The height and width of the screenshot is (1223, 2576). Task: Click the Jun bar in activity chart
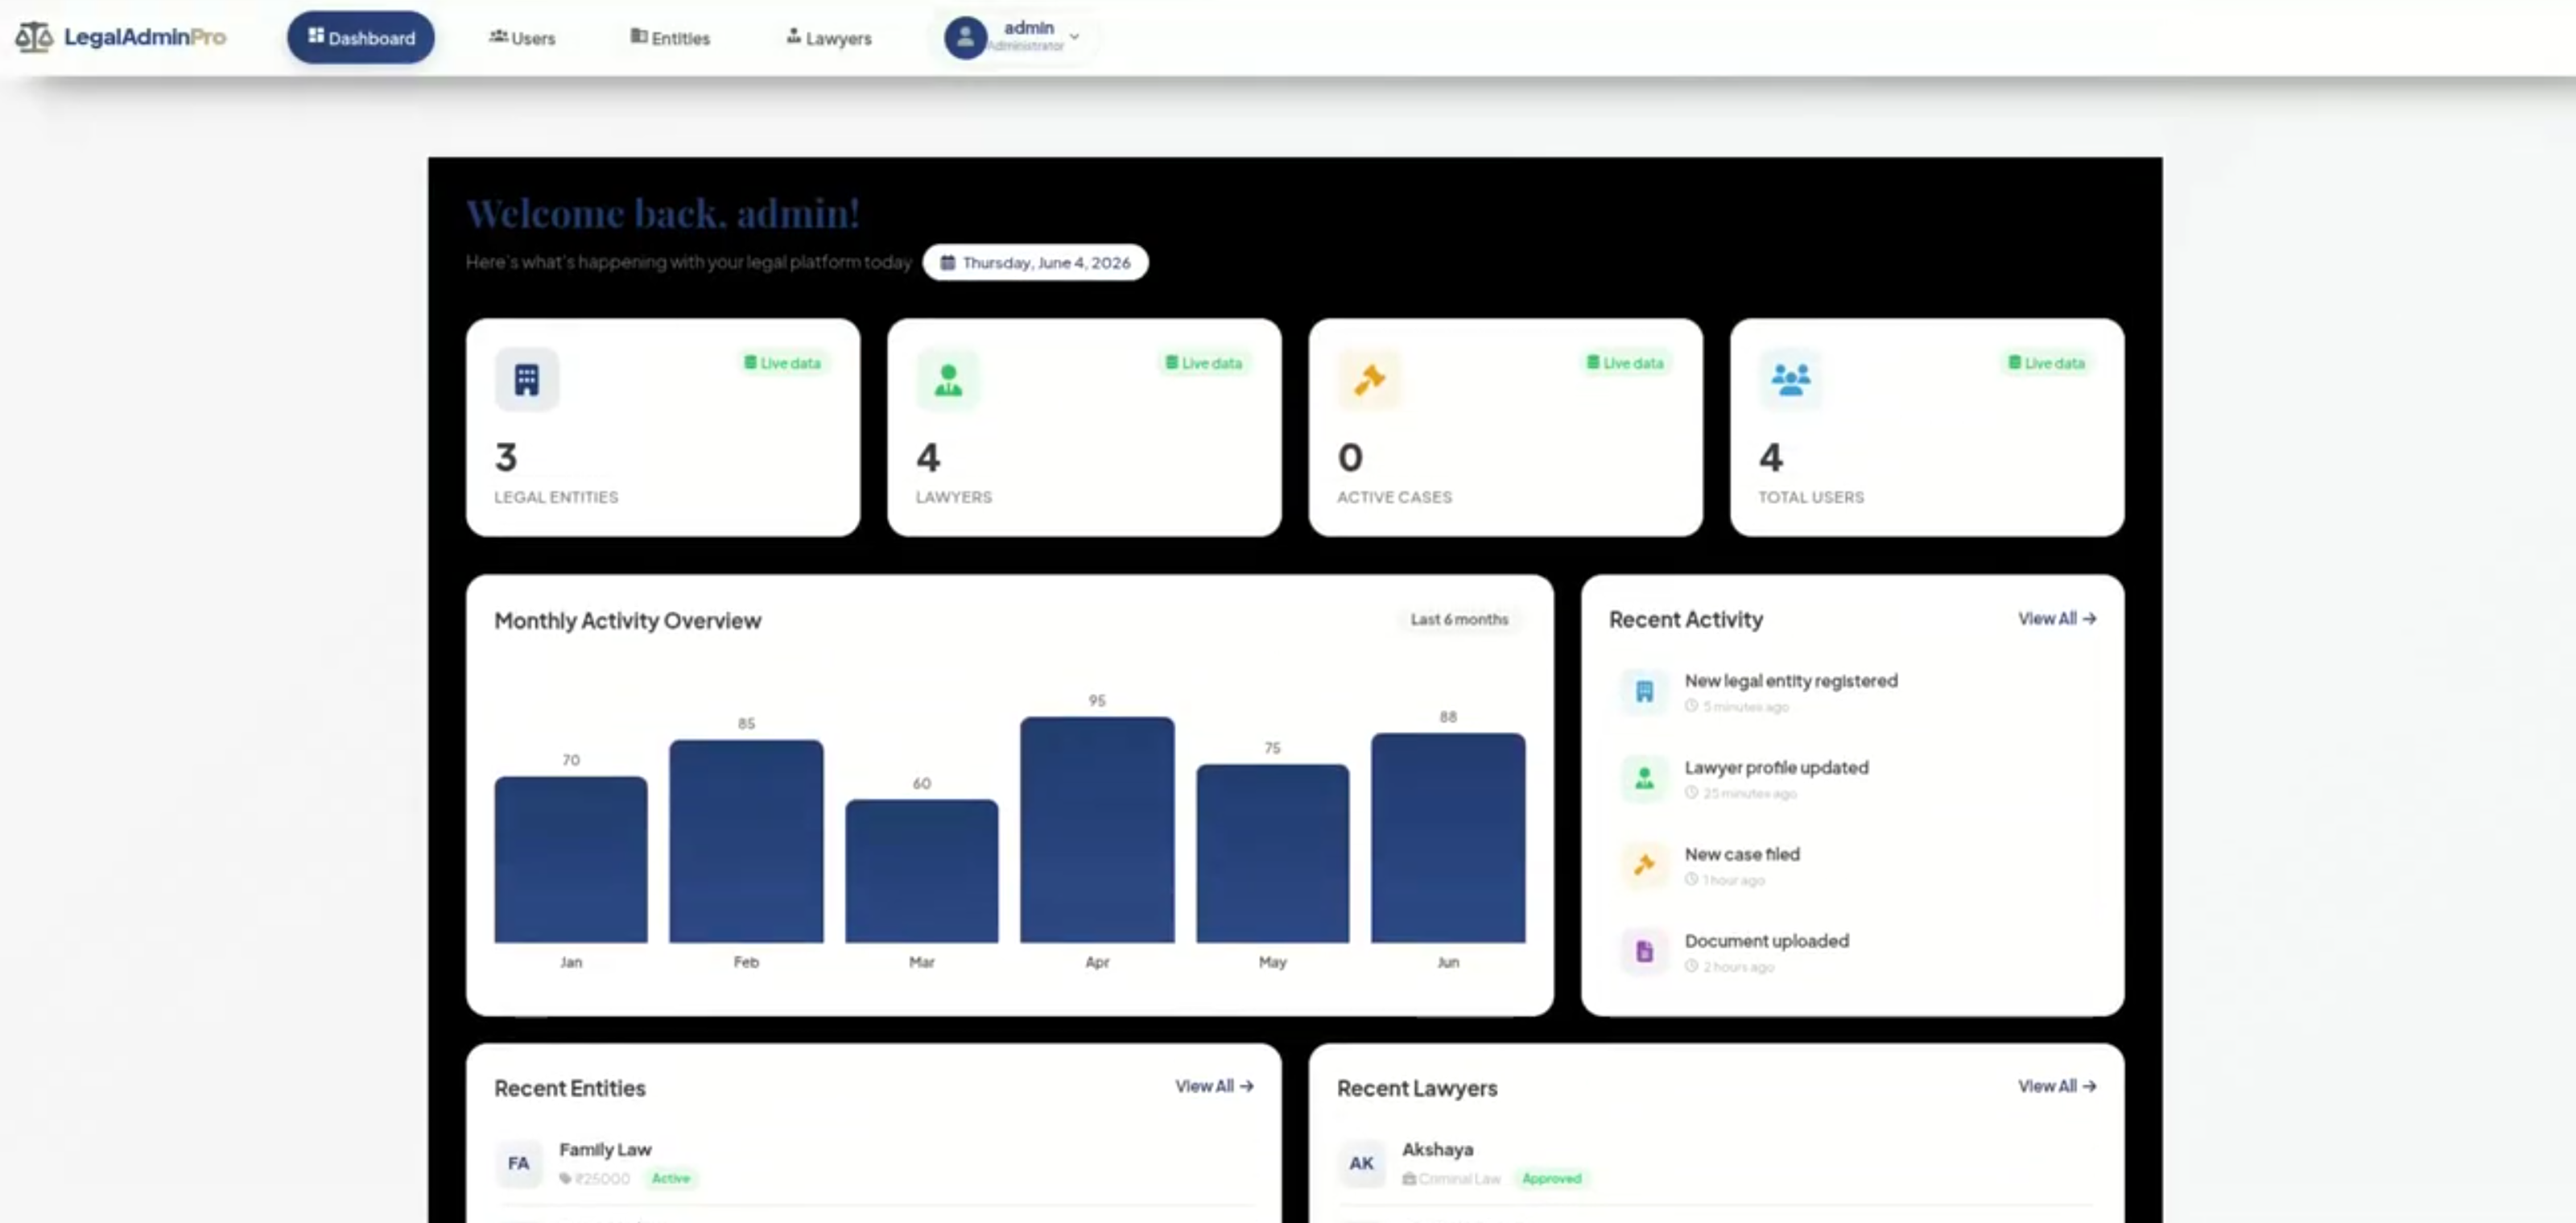point(1448,837)
